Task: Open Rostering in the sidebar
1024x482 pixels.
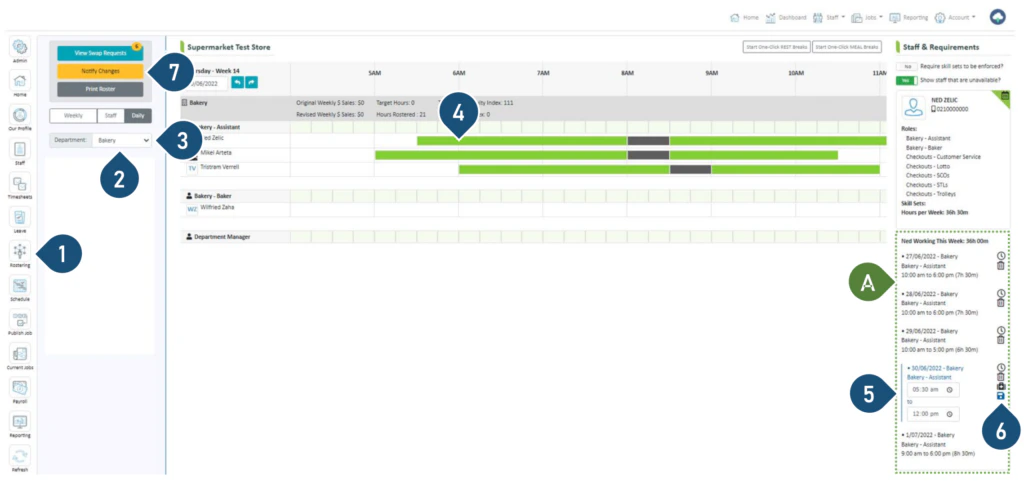Action: point(20,251)
